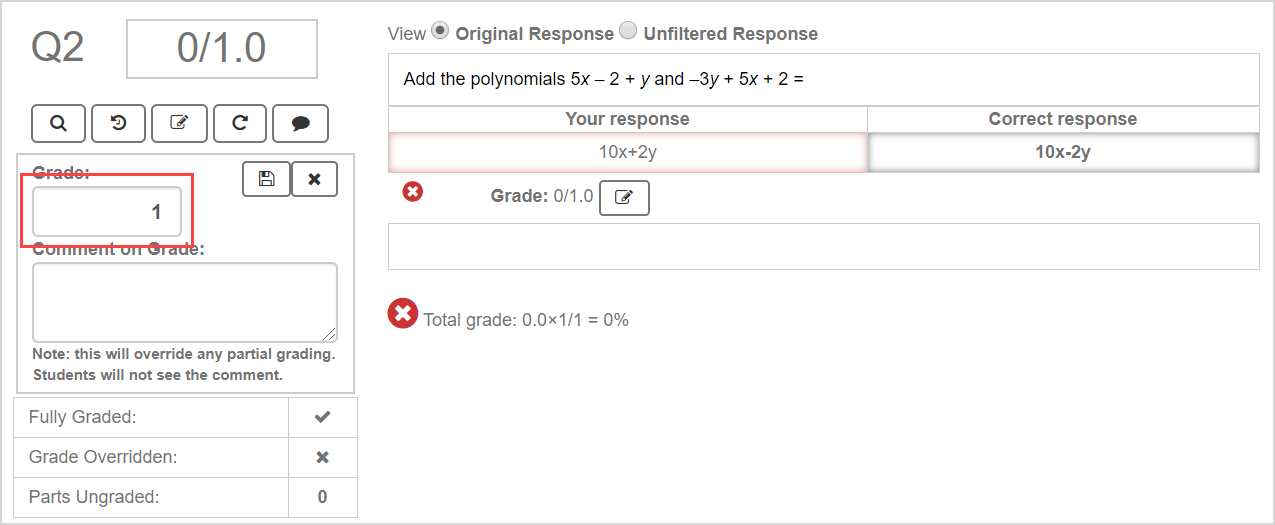Cancel grade editing with the X button
The width and height of the screenshot is (1275, 525).
tap(314, 179)
